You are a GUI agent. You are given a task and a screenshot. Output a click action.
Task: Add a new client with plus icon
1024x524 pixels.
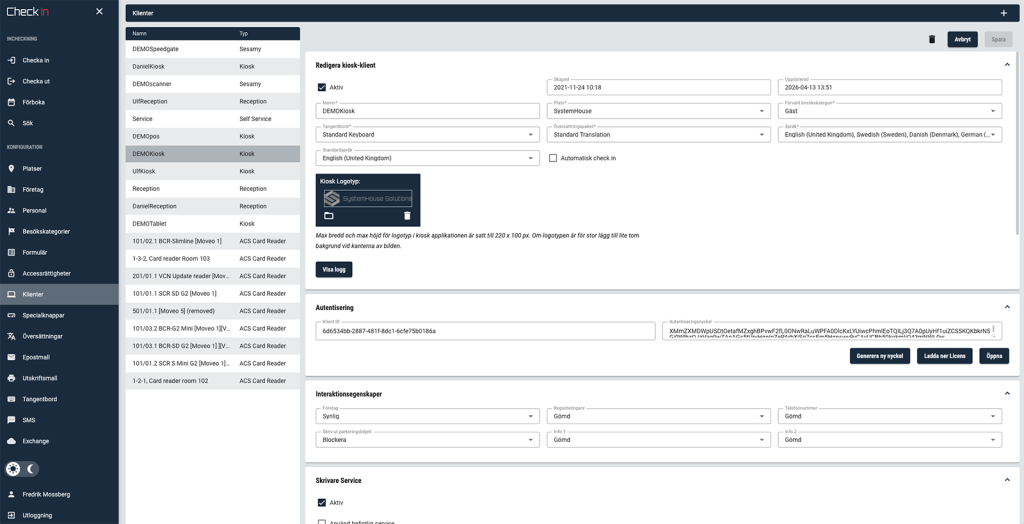pyautogui.click(x=1004, y=13)
